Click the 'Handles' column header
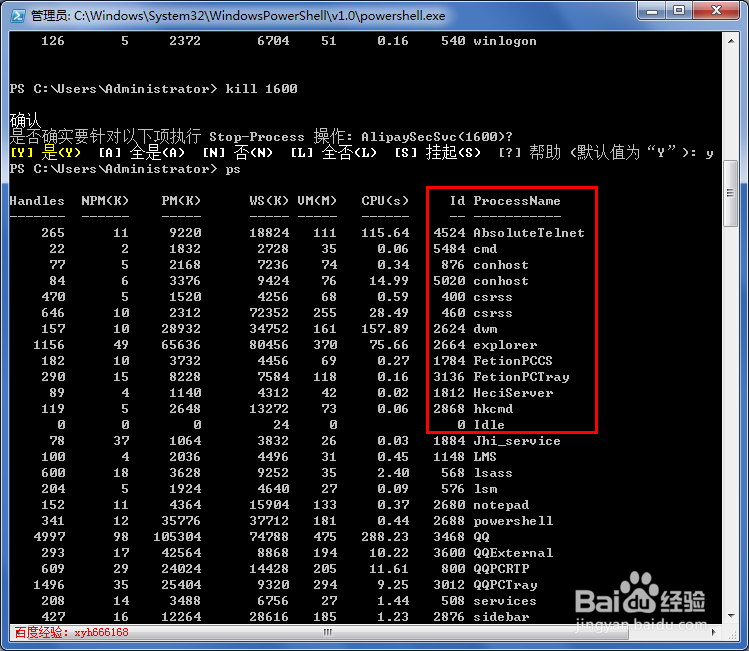749x651 pixels. (37, 201)
